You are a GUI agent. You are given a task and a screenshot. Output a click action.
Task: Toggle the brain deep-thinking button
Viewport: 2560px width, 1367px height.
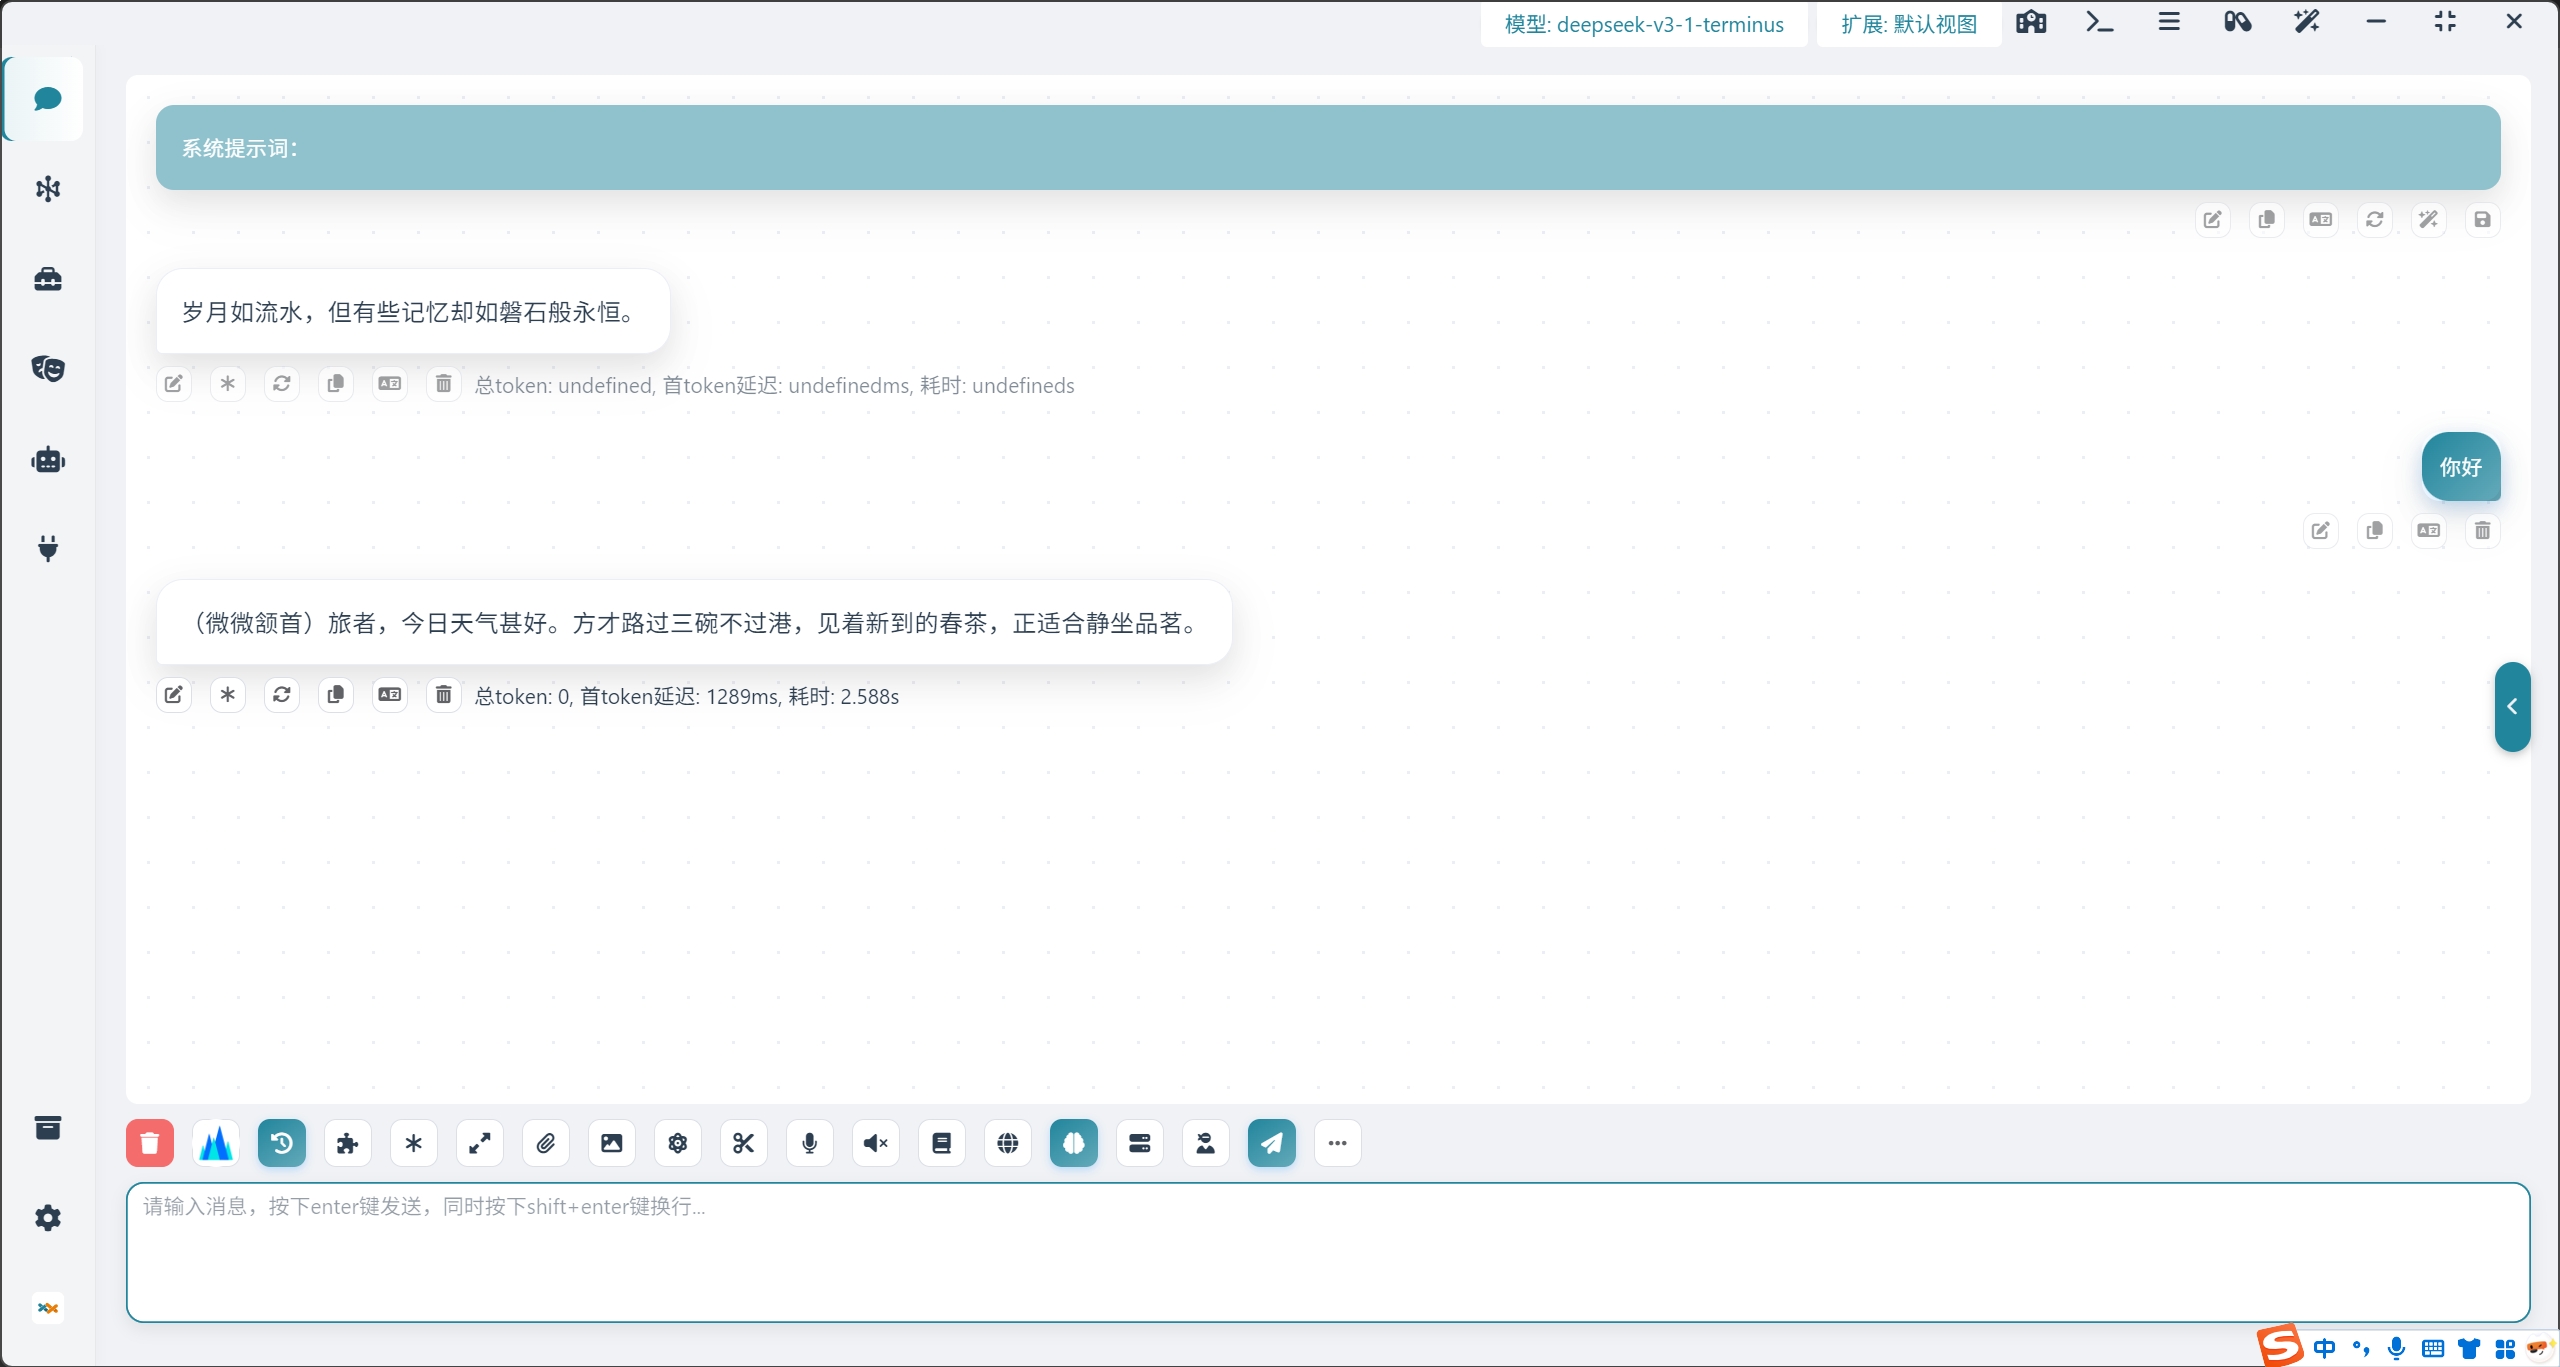(1074, 1143)
